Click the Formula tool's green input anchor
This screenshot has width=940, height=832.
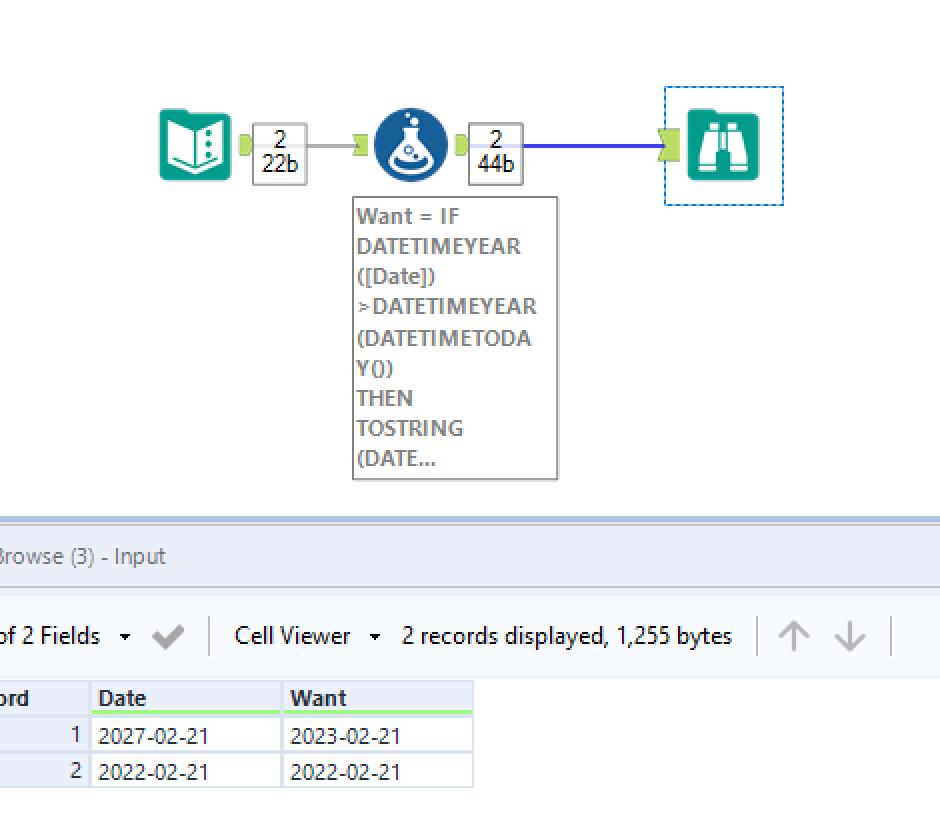[362, 143]
